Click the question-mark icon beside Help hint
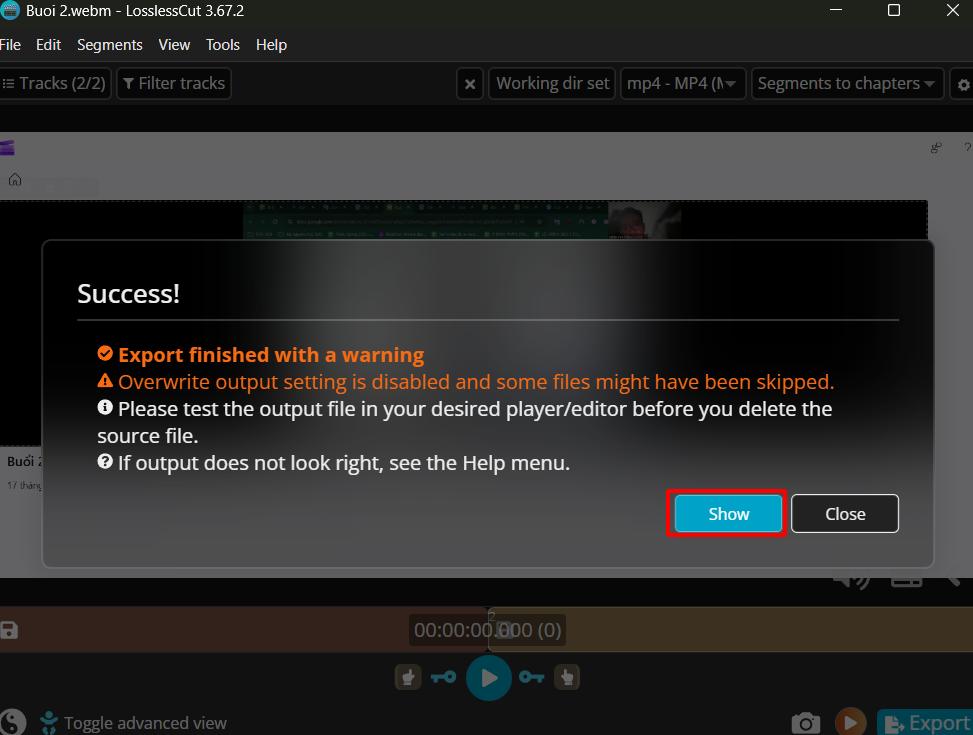The width and height of the screenshot is (973, 735). pyautogui.click(x=105, y=462)
